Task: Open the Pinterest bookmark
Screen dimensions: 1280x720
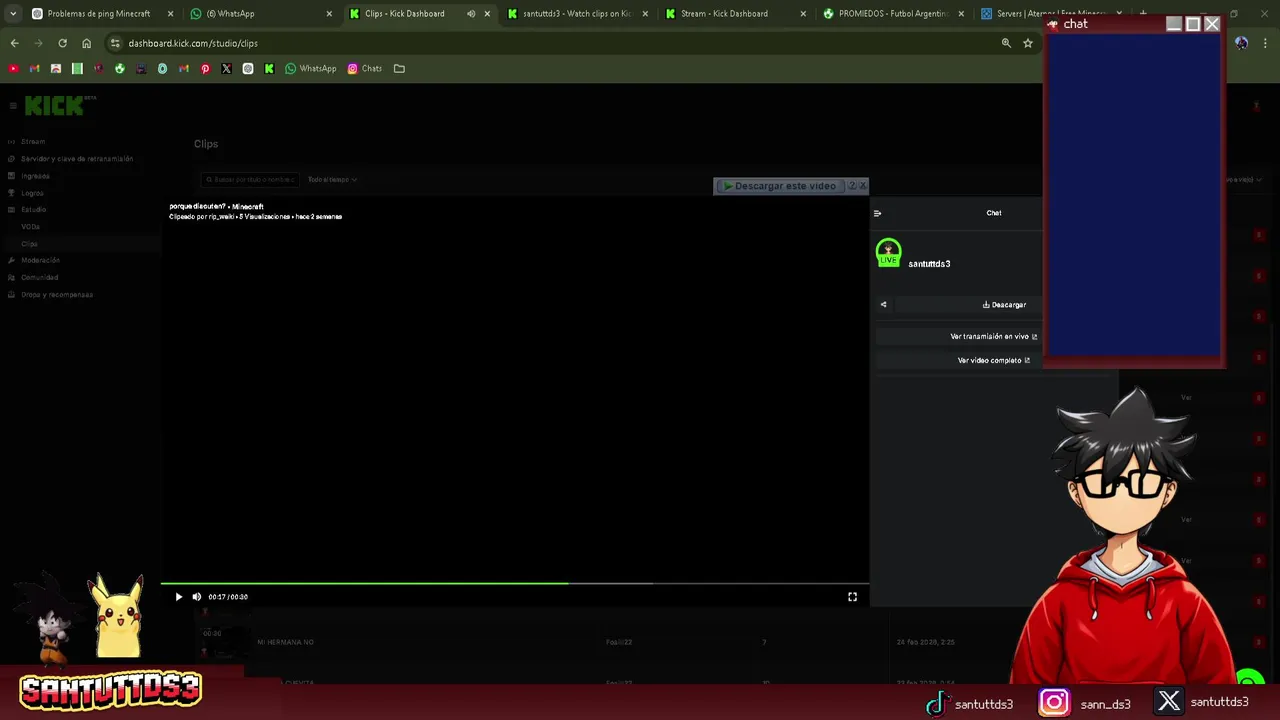Action: tap(205, 69)
